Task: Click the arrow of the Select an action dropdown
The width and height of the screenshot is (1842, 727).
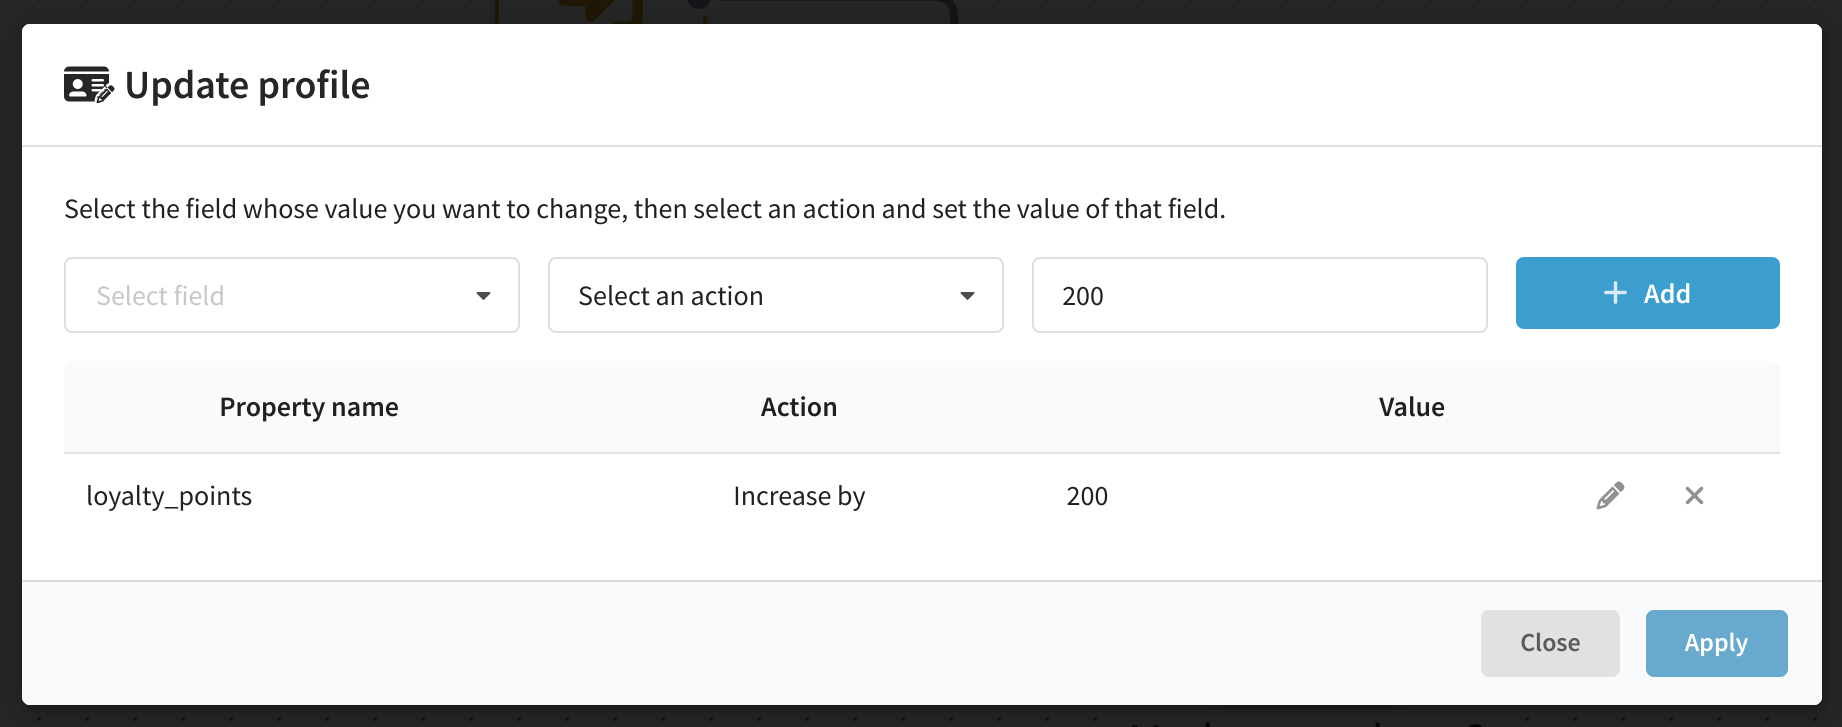Action: [967, 296]
